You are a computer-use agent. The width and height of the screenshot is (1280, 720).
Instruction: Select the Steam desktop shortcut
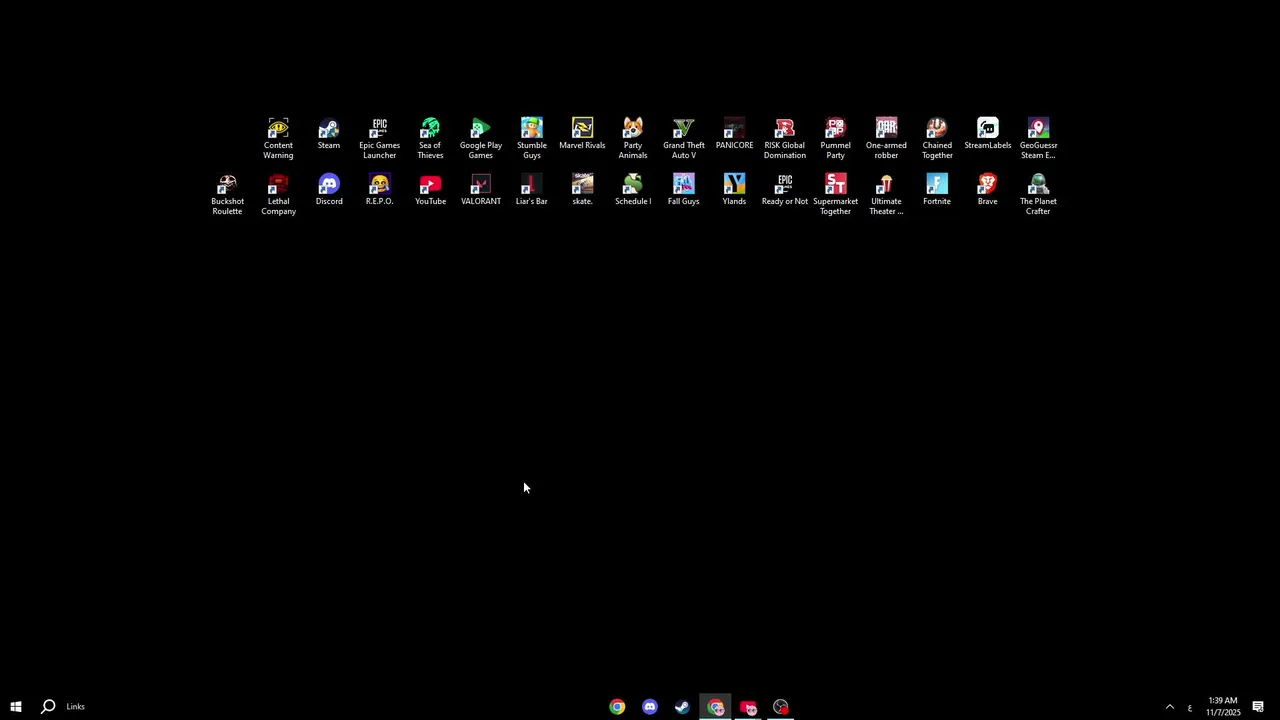tap(329, 134)
